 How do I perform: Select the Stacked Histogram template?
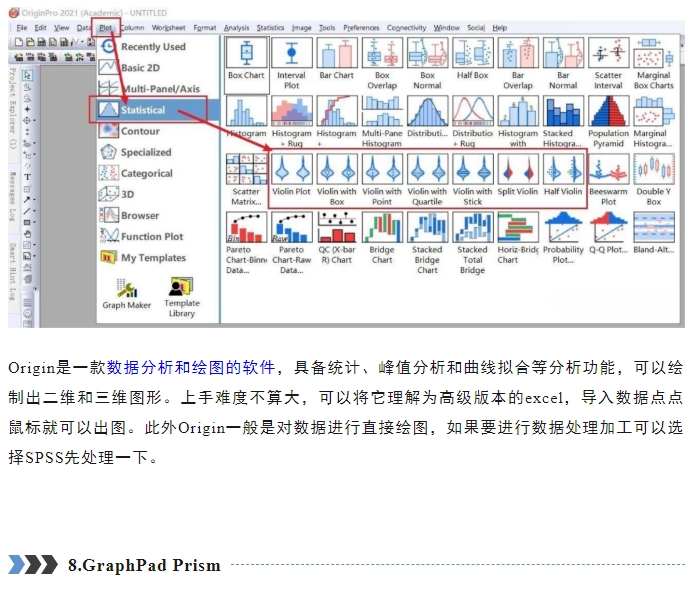(x=563, y=122)
